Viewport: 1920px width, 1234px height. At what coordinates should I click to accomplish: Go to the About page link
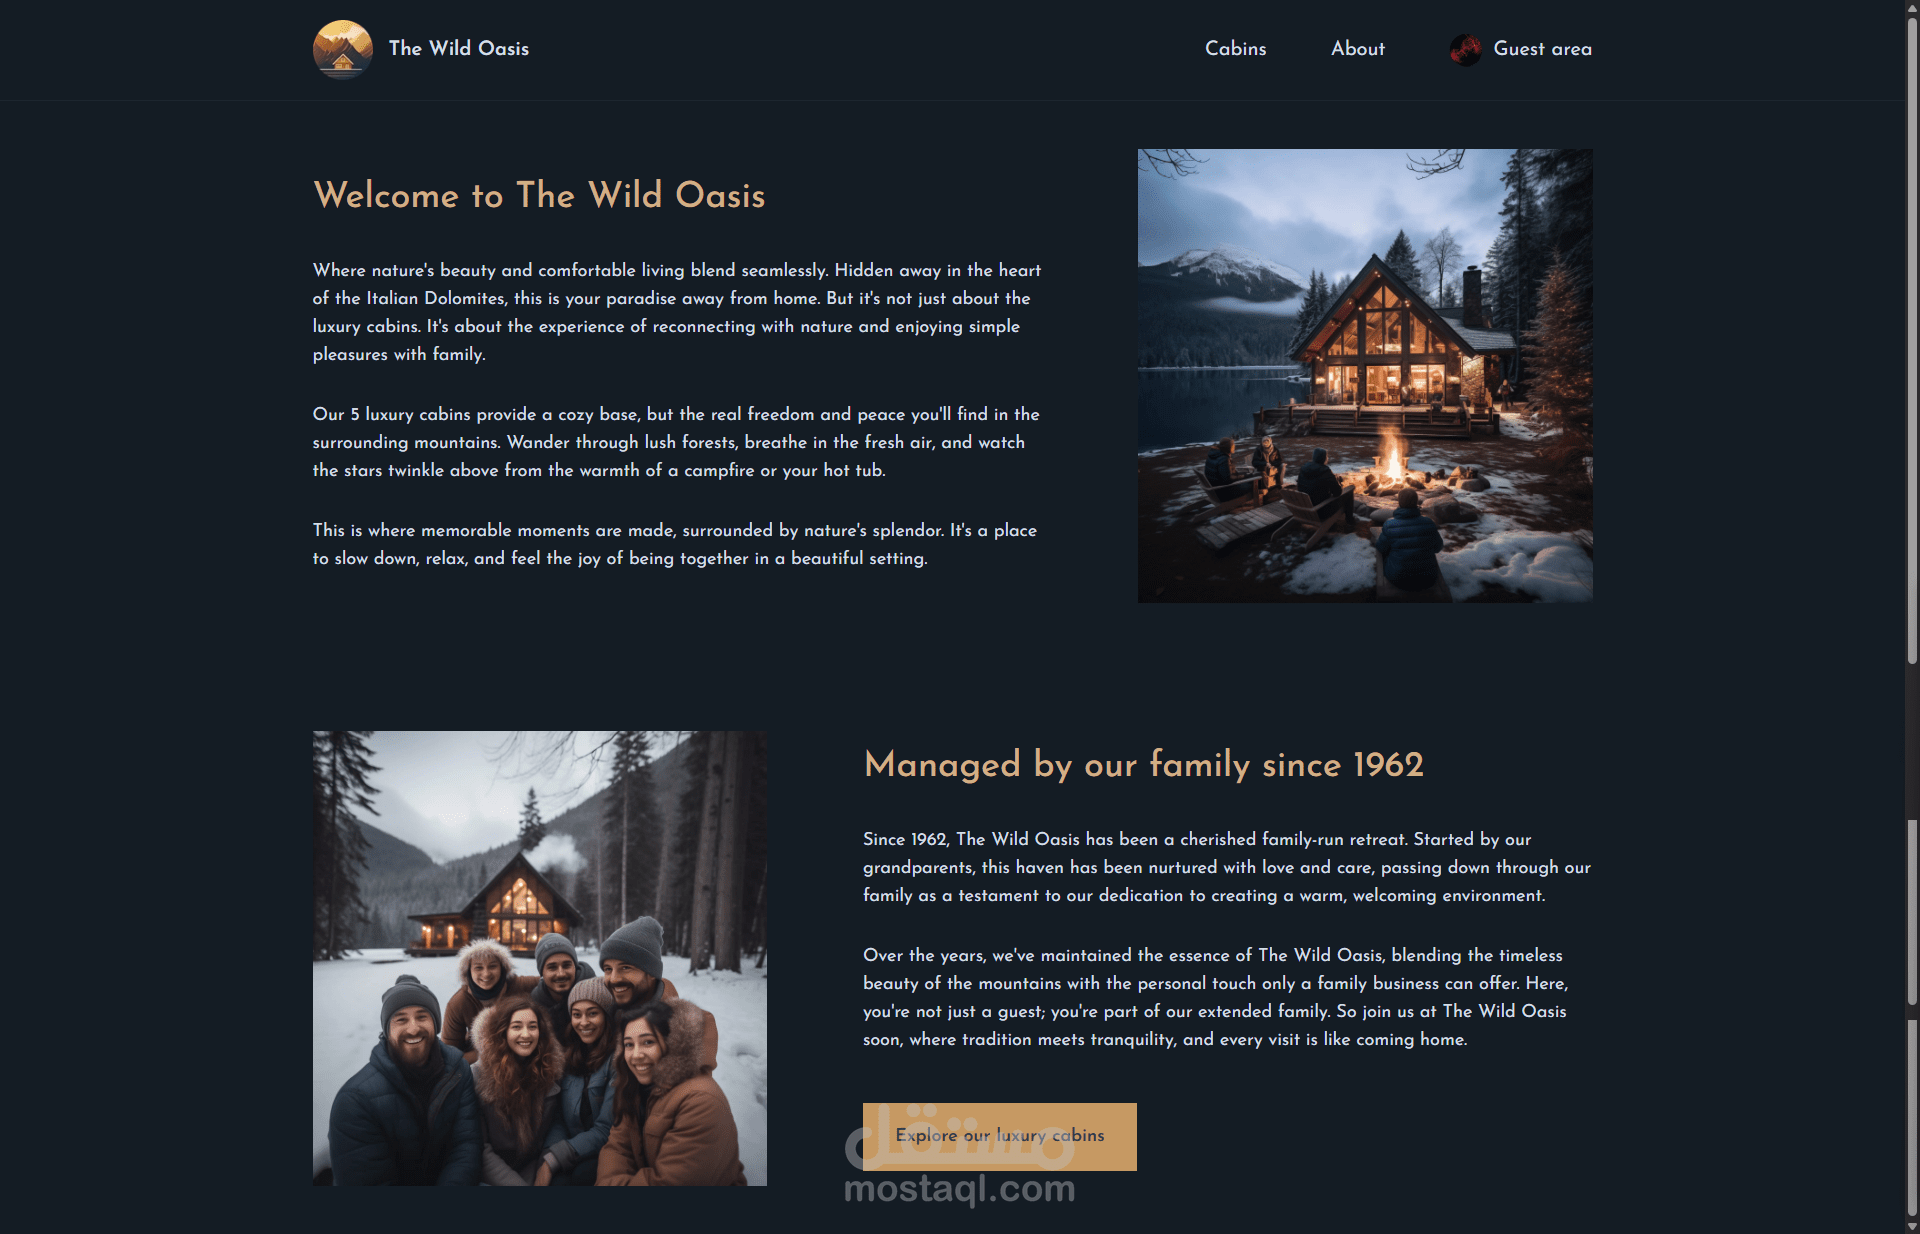[1357, 48]
